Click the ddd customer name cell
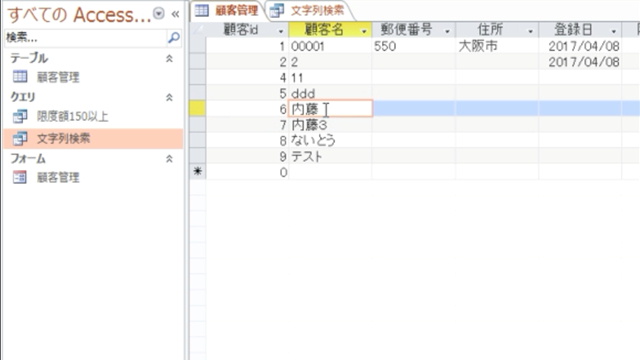The height and width of the screenshot is (360, 640). pos(330,93)
